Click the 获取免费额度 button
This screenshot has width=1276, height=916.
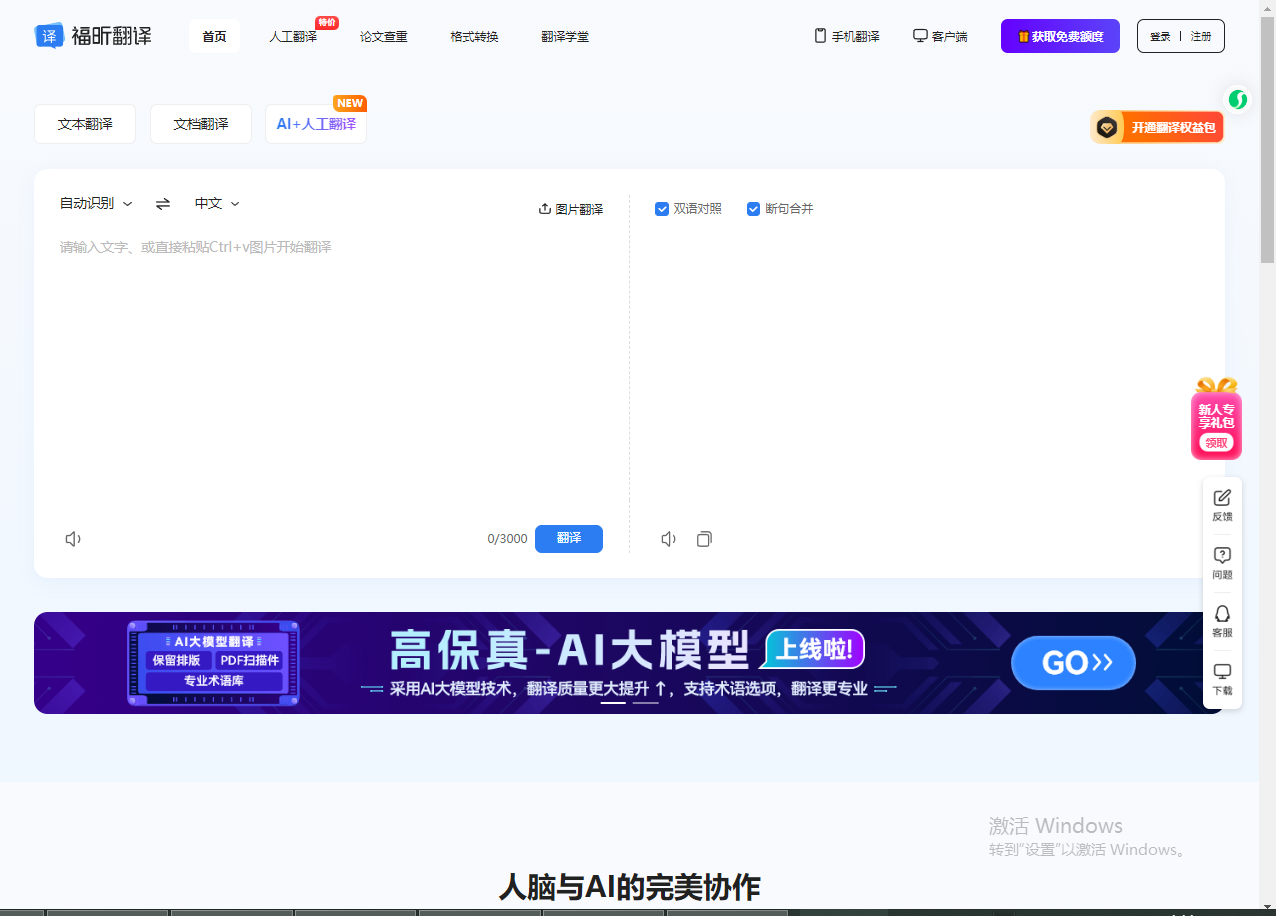tap(1060, 36)
